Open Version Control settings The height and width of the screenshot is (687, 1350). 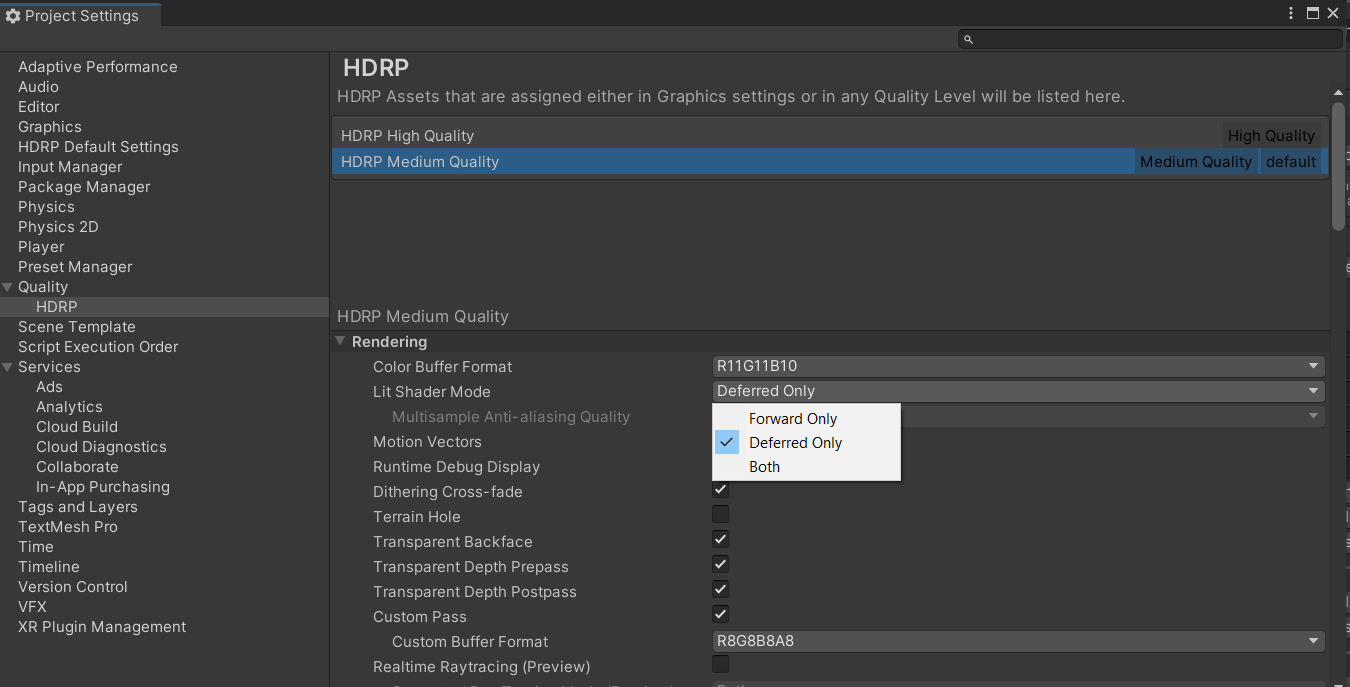coord(73,587)
